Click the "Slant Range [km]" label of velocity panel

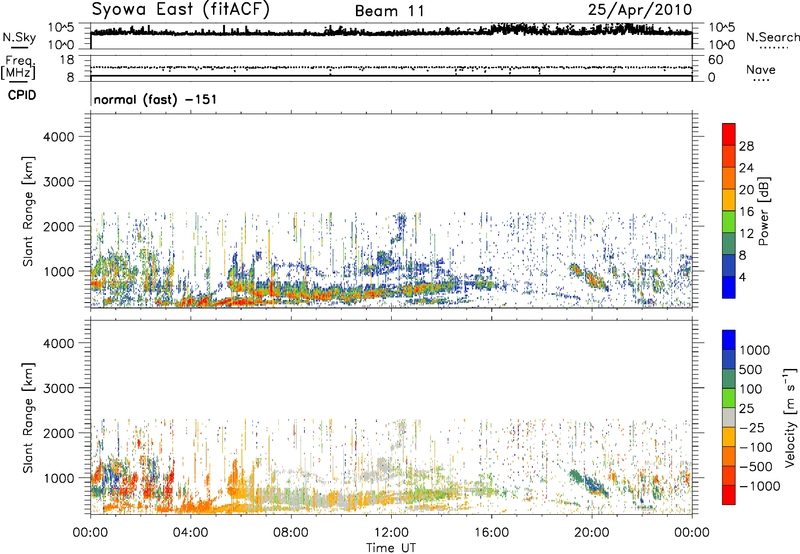tap(28, 417)
